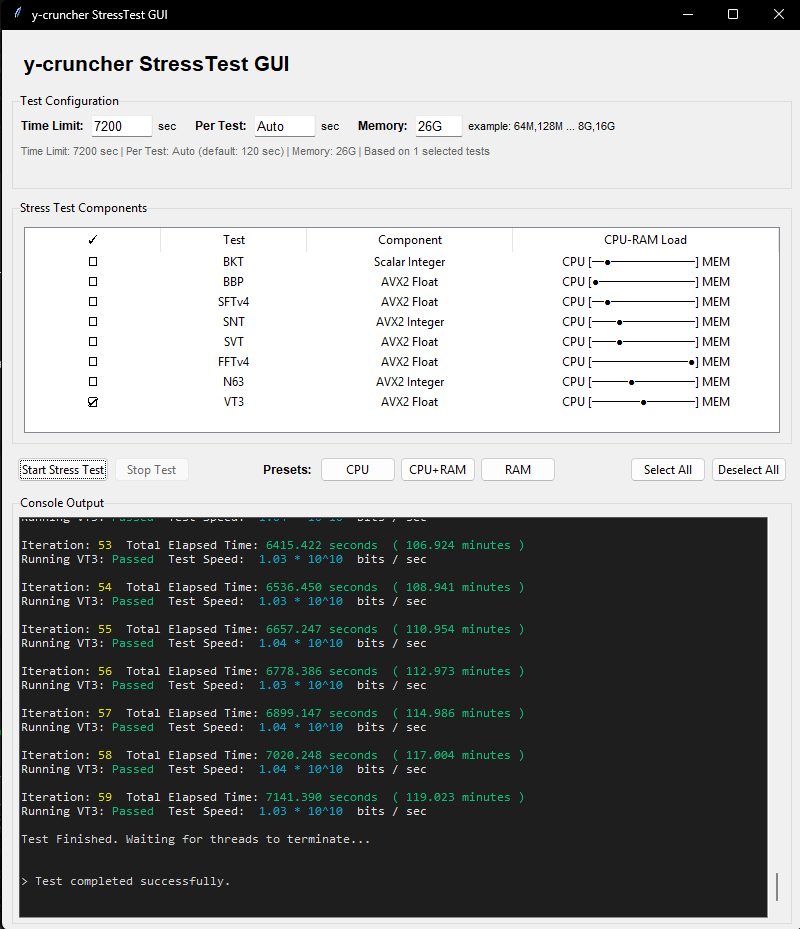
Task: Enable the SFTv4 test checkbox
Action: [93, 302]
